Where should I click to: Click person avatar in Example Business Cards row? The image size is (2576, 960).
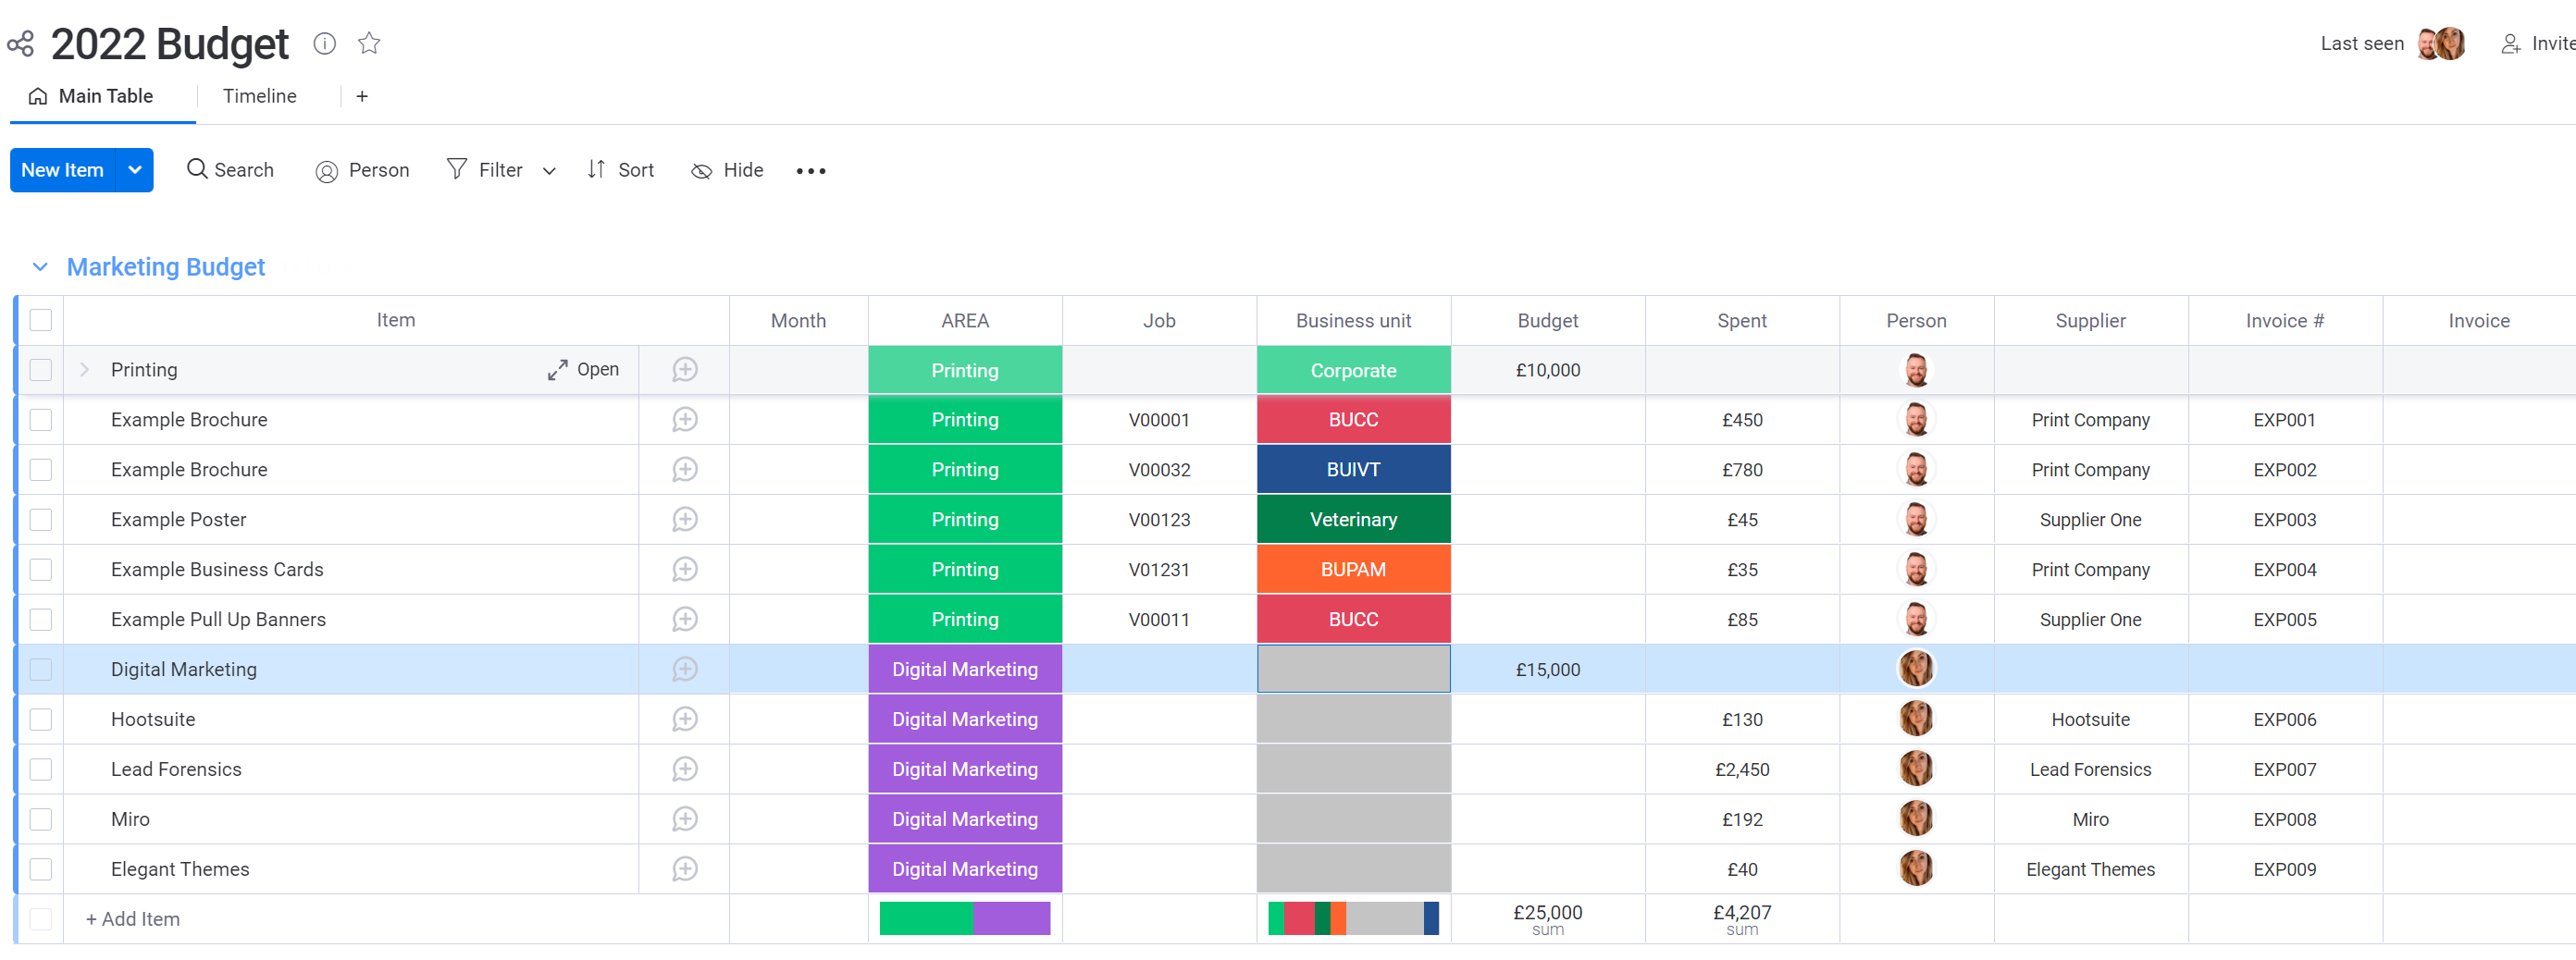pos(1916,570)
